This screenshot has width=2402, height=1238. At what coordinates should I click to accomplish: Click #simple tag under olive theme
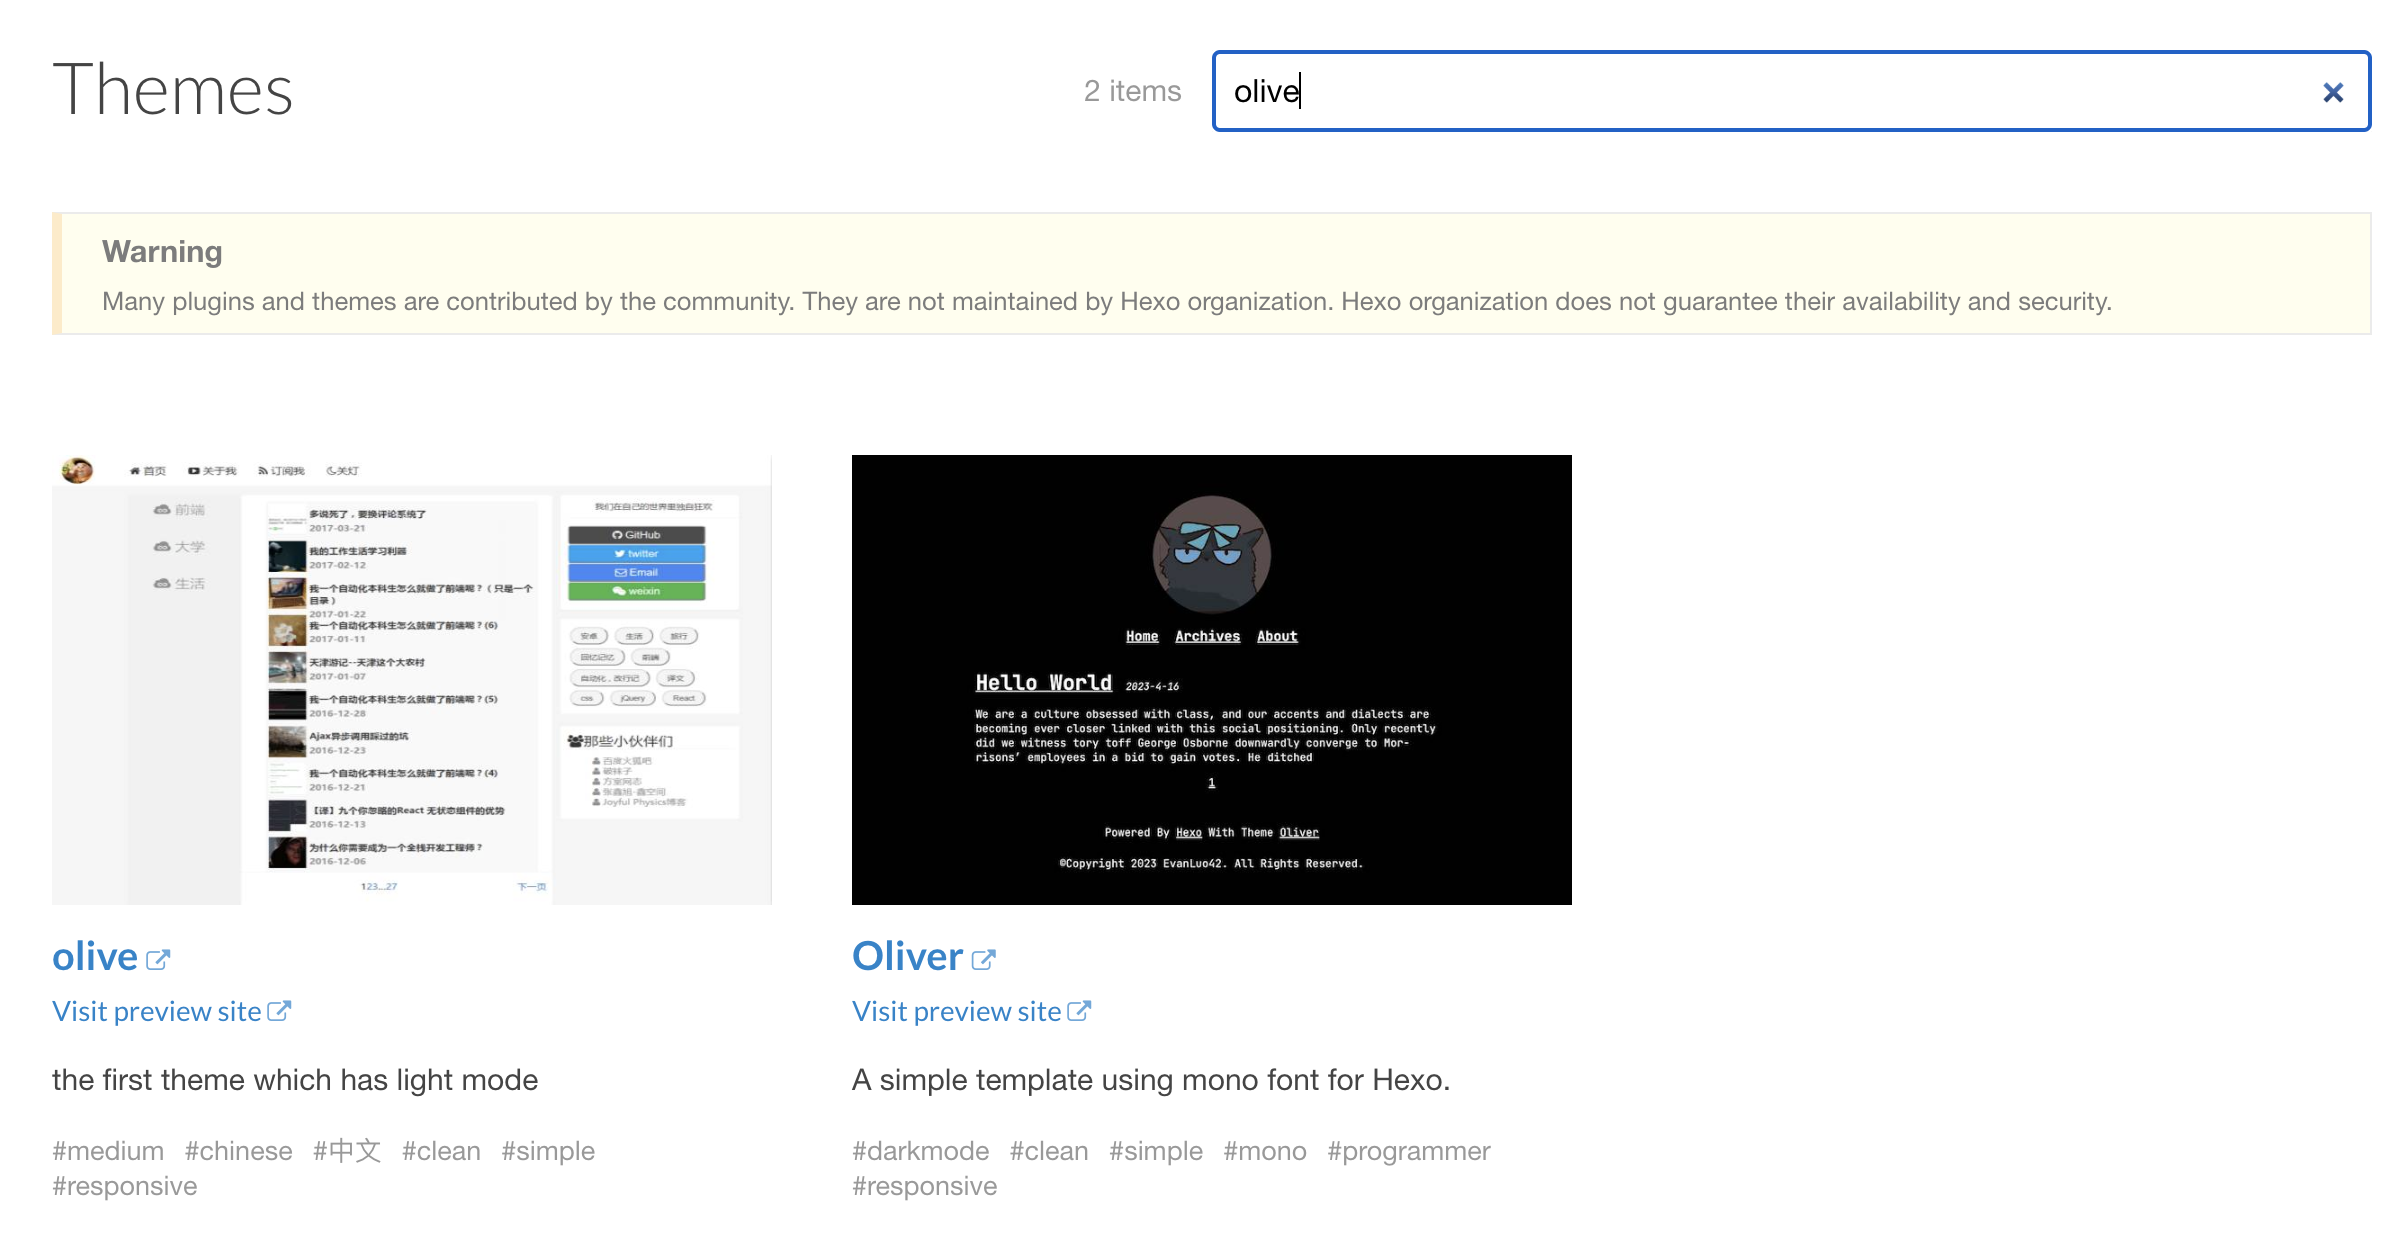(548, 1151)
